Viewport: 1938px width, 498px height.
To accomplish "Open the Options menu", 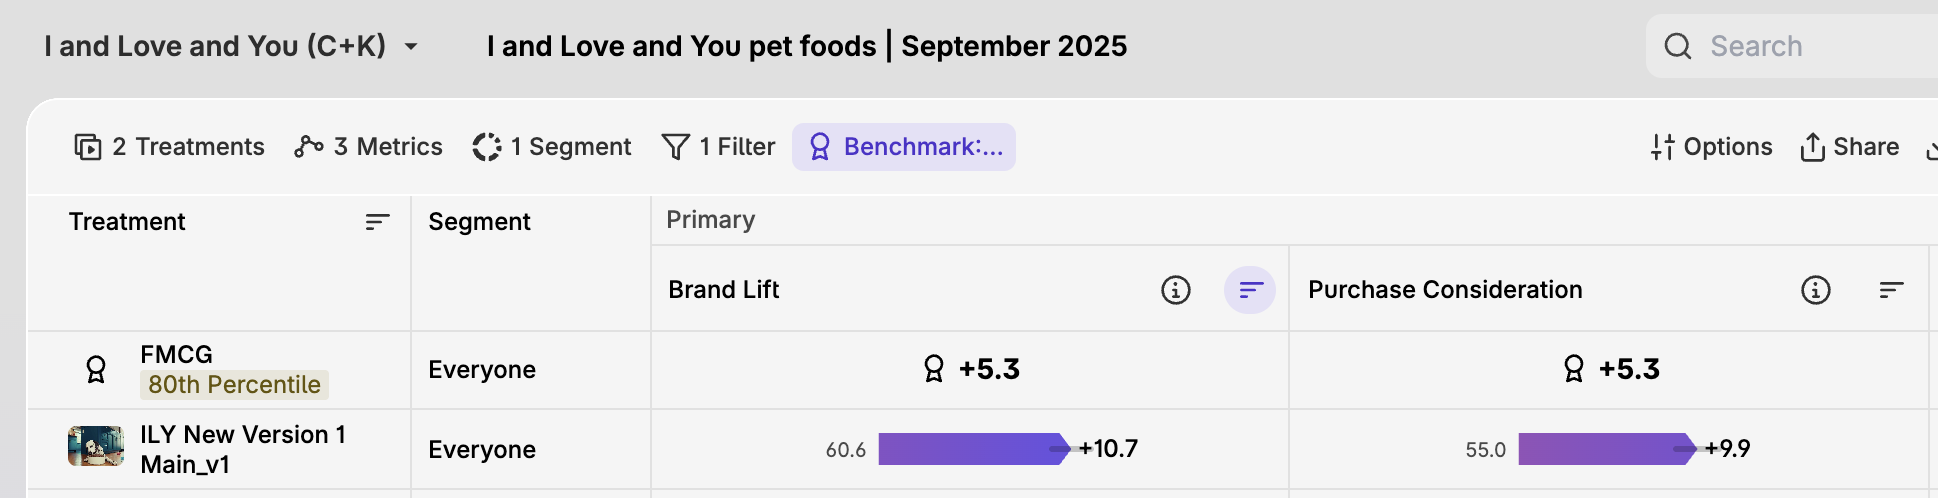I will (x=1711, y=147).
